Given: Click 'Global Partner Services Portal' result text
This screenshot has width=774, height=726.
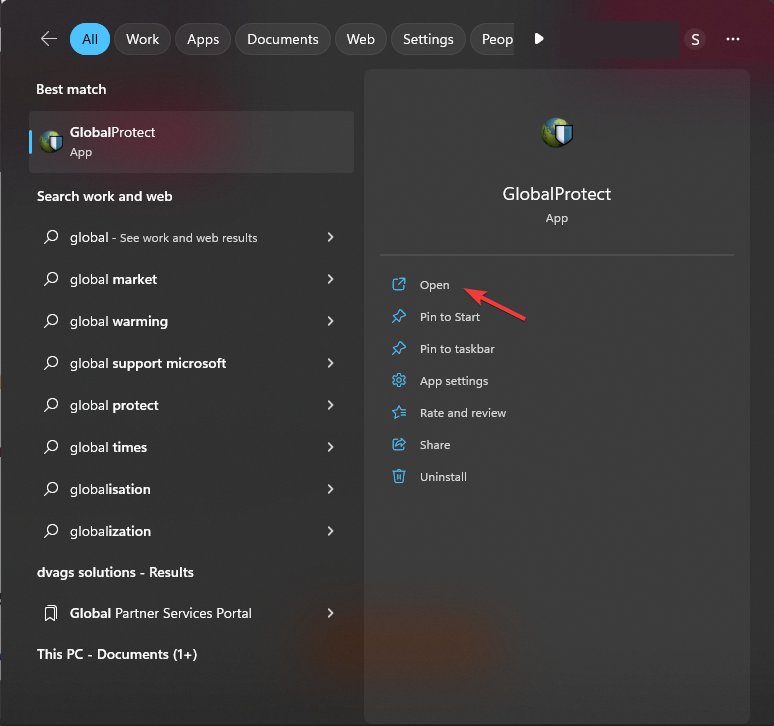Looking at the screenshot, I should [x=160, y=613].
